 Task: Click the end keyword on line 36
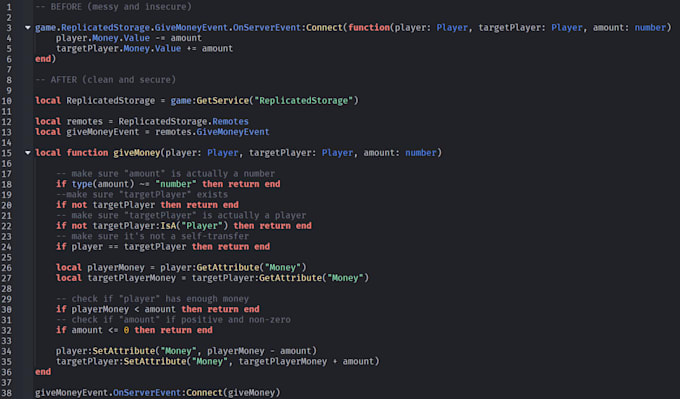[43, 372]
